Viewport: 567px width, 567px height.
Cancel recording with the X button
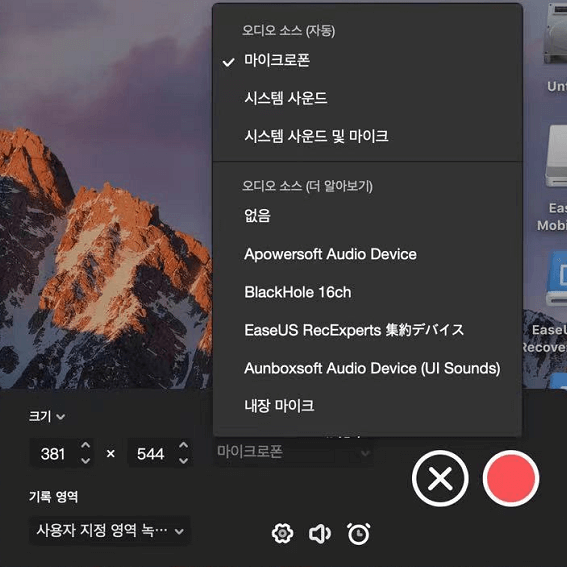(440, 478)
